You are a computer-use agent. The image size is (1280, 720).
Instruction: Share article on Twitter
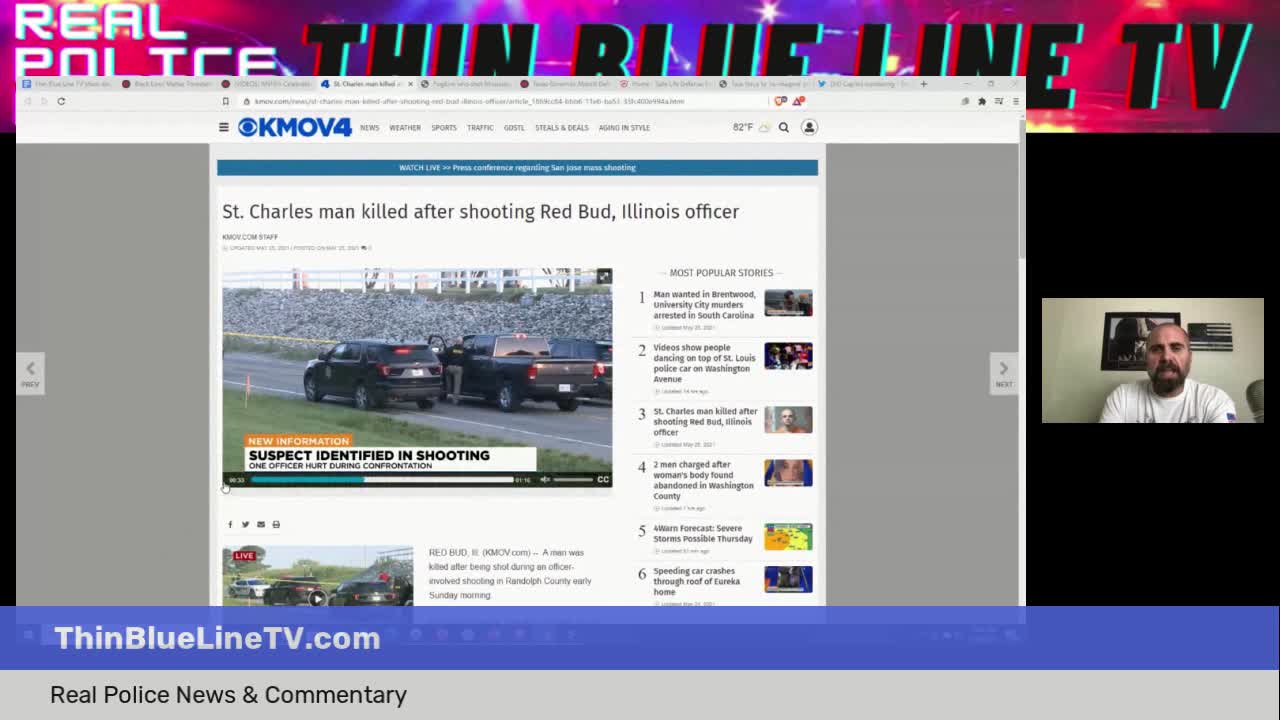coord(245,524)
